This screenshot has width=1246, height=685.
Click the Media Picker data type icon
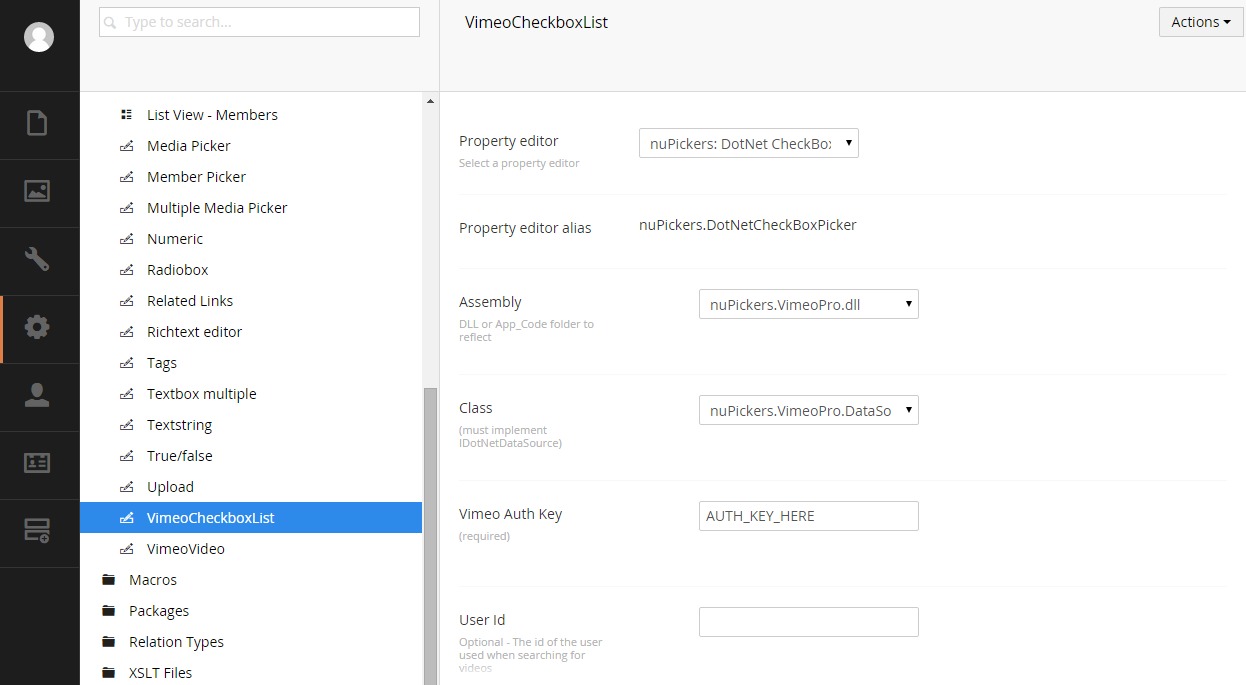(x=126, y=146)
